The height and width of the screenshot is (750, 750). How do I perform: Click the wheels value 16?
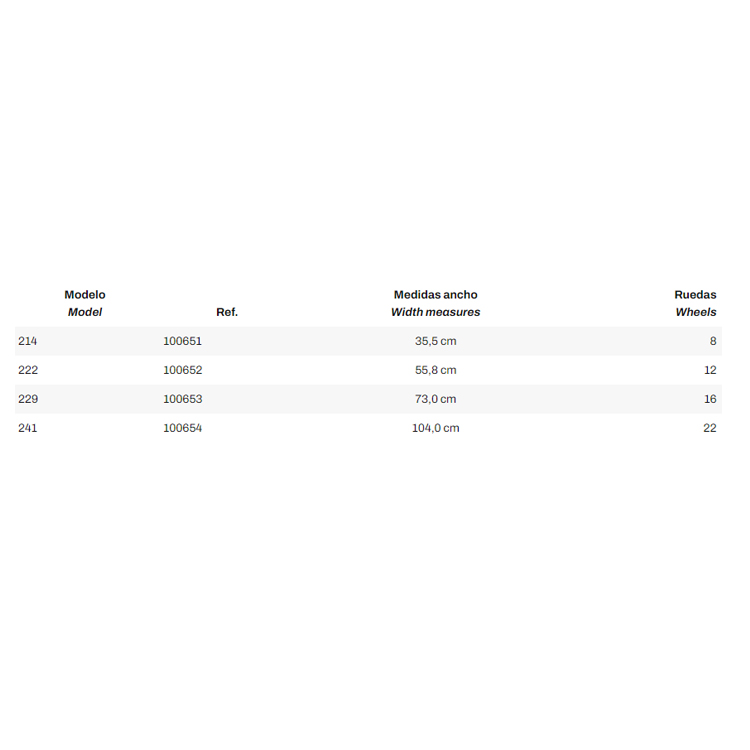[x=710, y=399]
